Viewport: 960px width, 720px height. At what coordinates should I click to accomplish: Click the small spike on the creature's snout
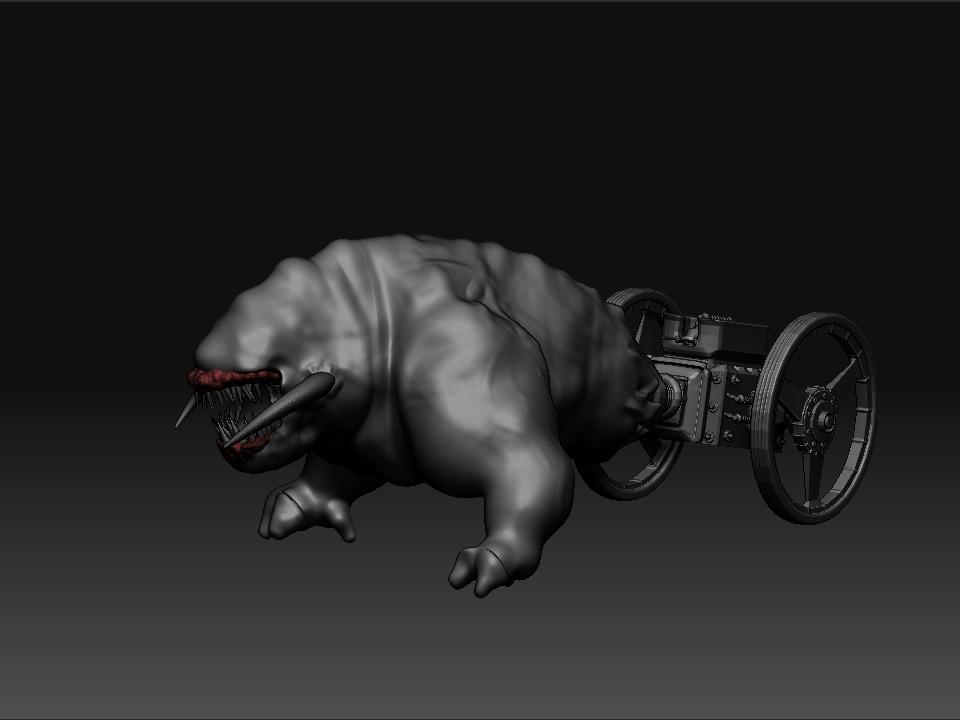[185, 411]
